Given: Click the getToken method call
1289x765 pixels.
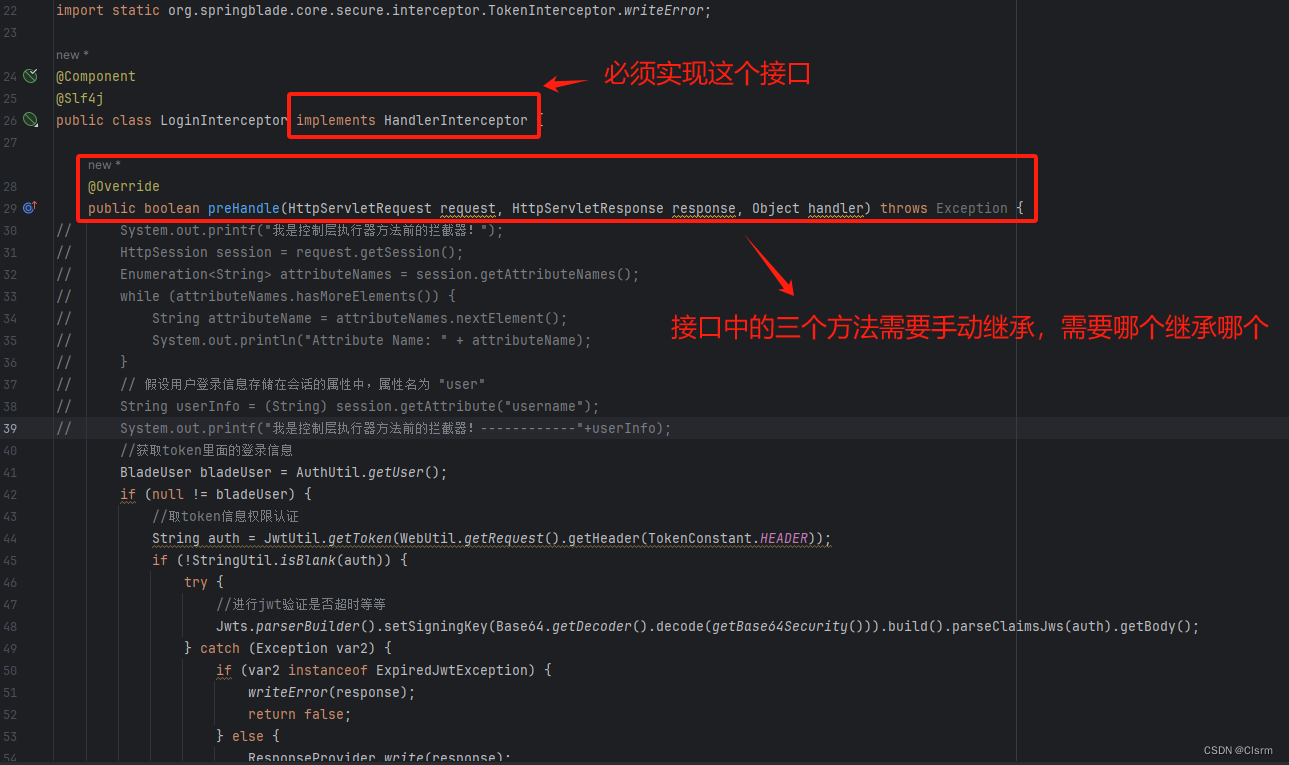Looking at the screenshot, I should [x=360, y=538].
